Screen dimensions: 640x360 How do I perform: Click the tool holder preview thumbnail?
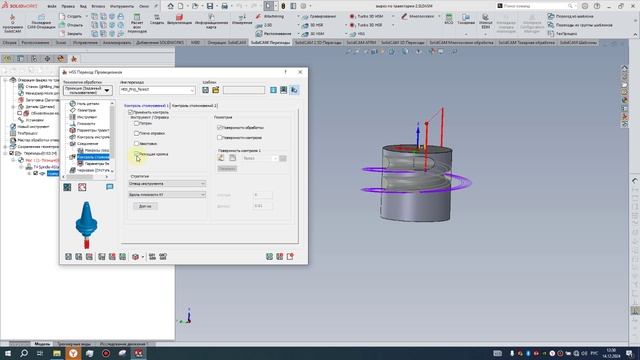(86, 225)
